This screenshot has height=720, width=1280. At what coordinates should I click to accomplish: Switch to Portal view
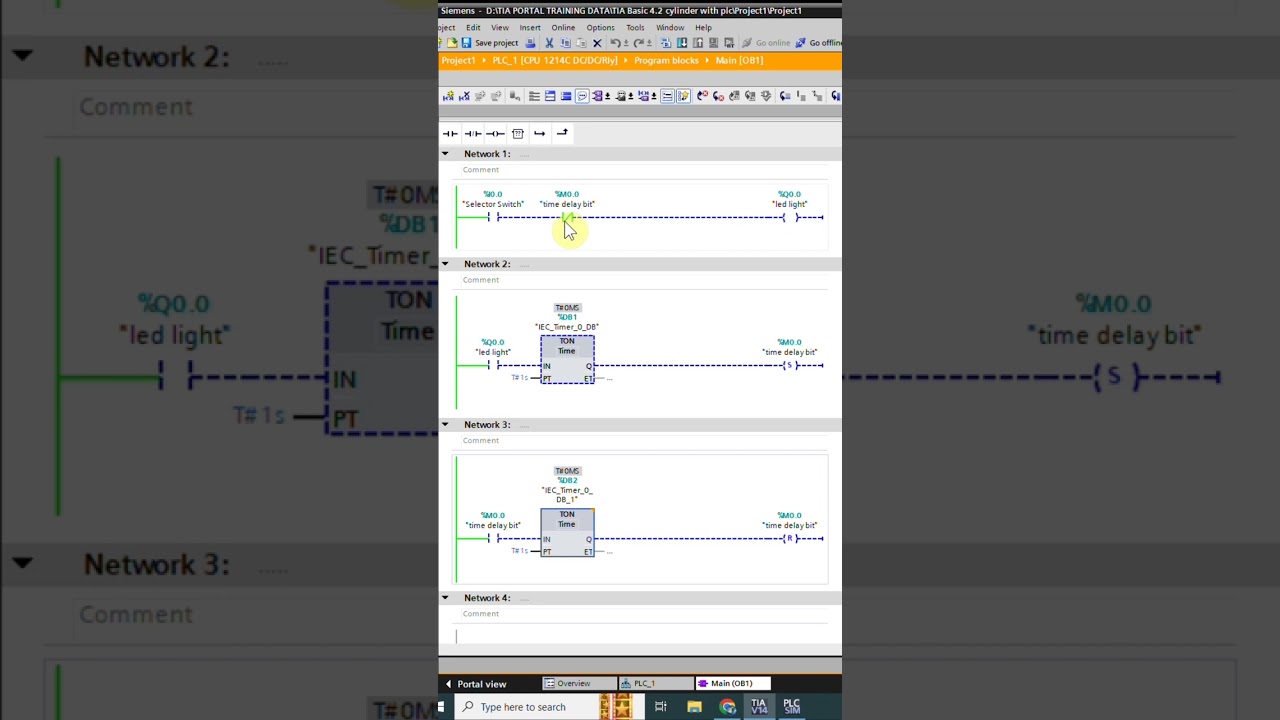[475, 684]
